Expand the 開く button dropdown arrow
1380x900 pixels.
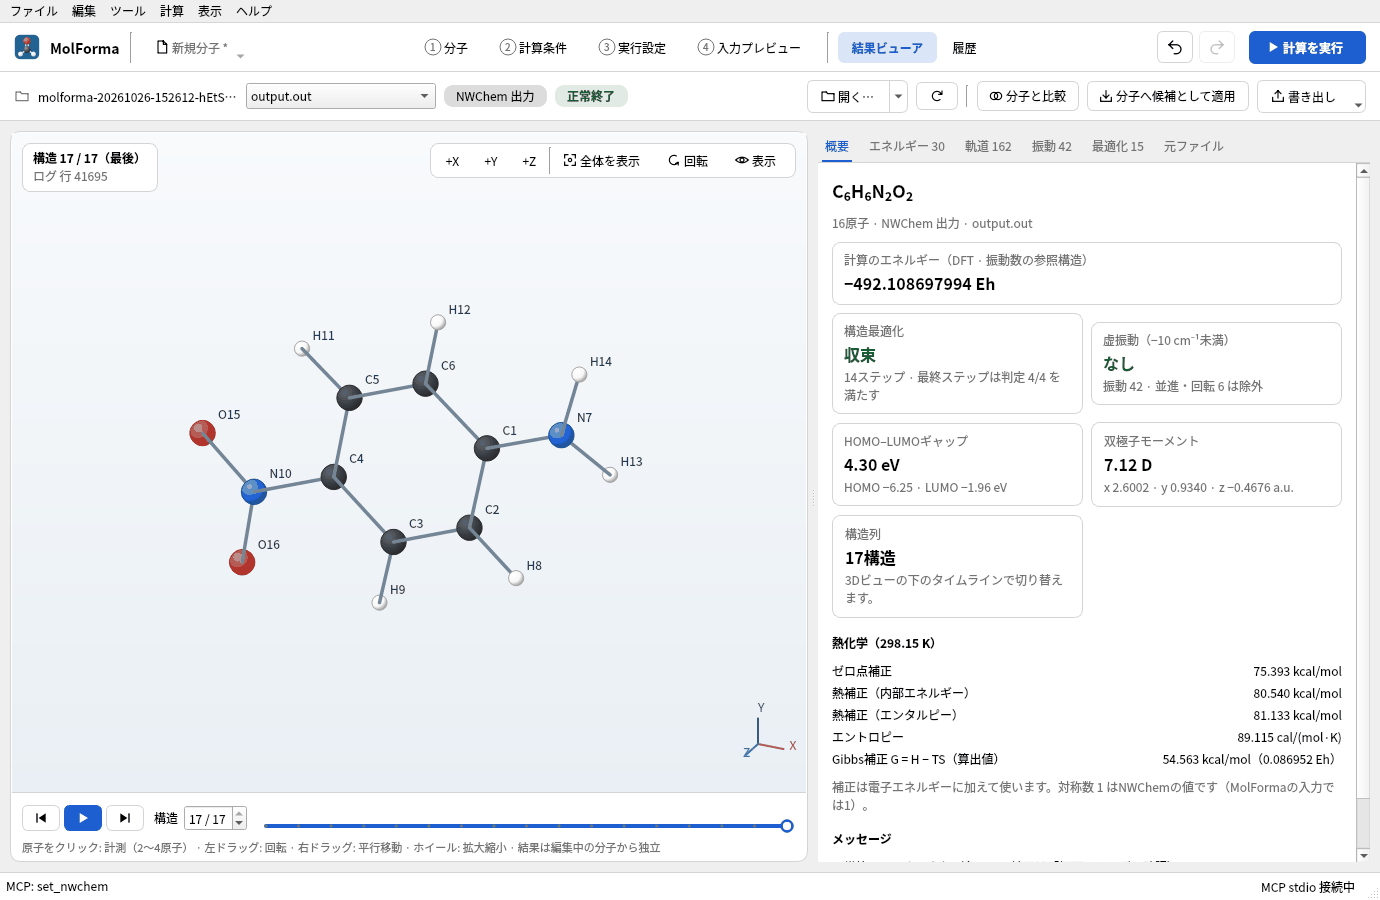(x=898, y=96)
